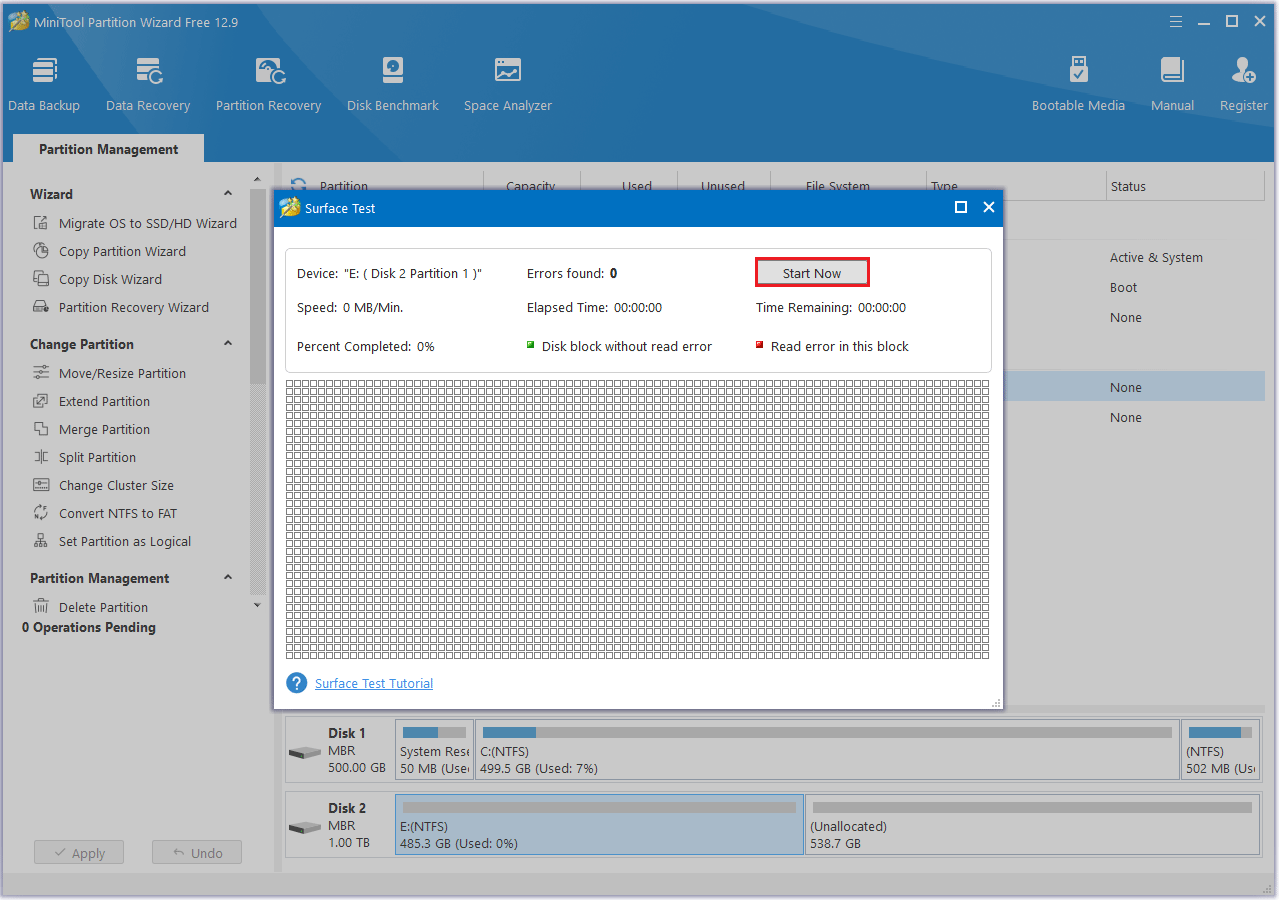Screen dimensions: 1280x900
Task: Click the 0 Operations Pending text
Action: pos(89,627)
